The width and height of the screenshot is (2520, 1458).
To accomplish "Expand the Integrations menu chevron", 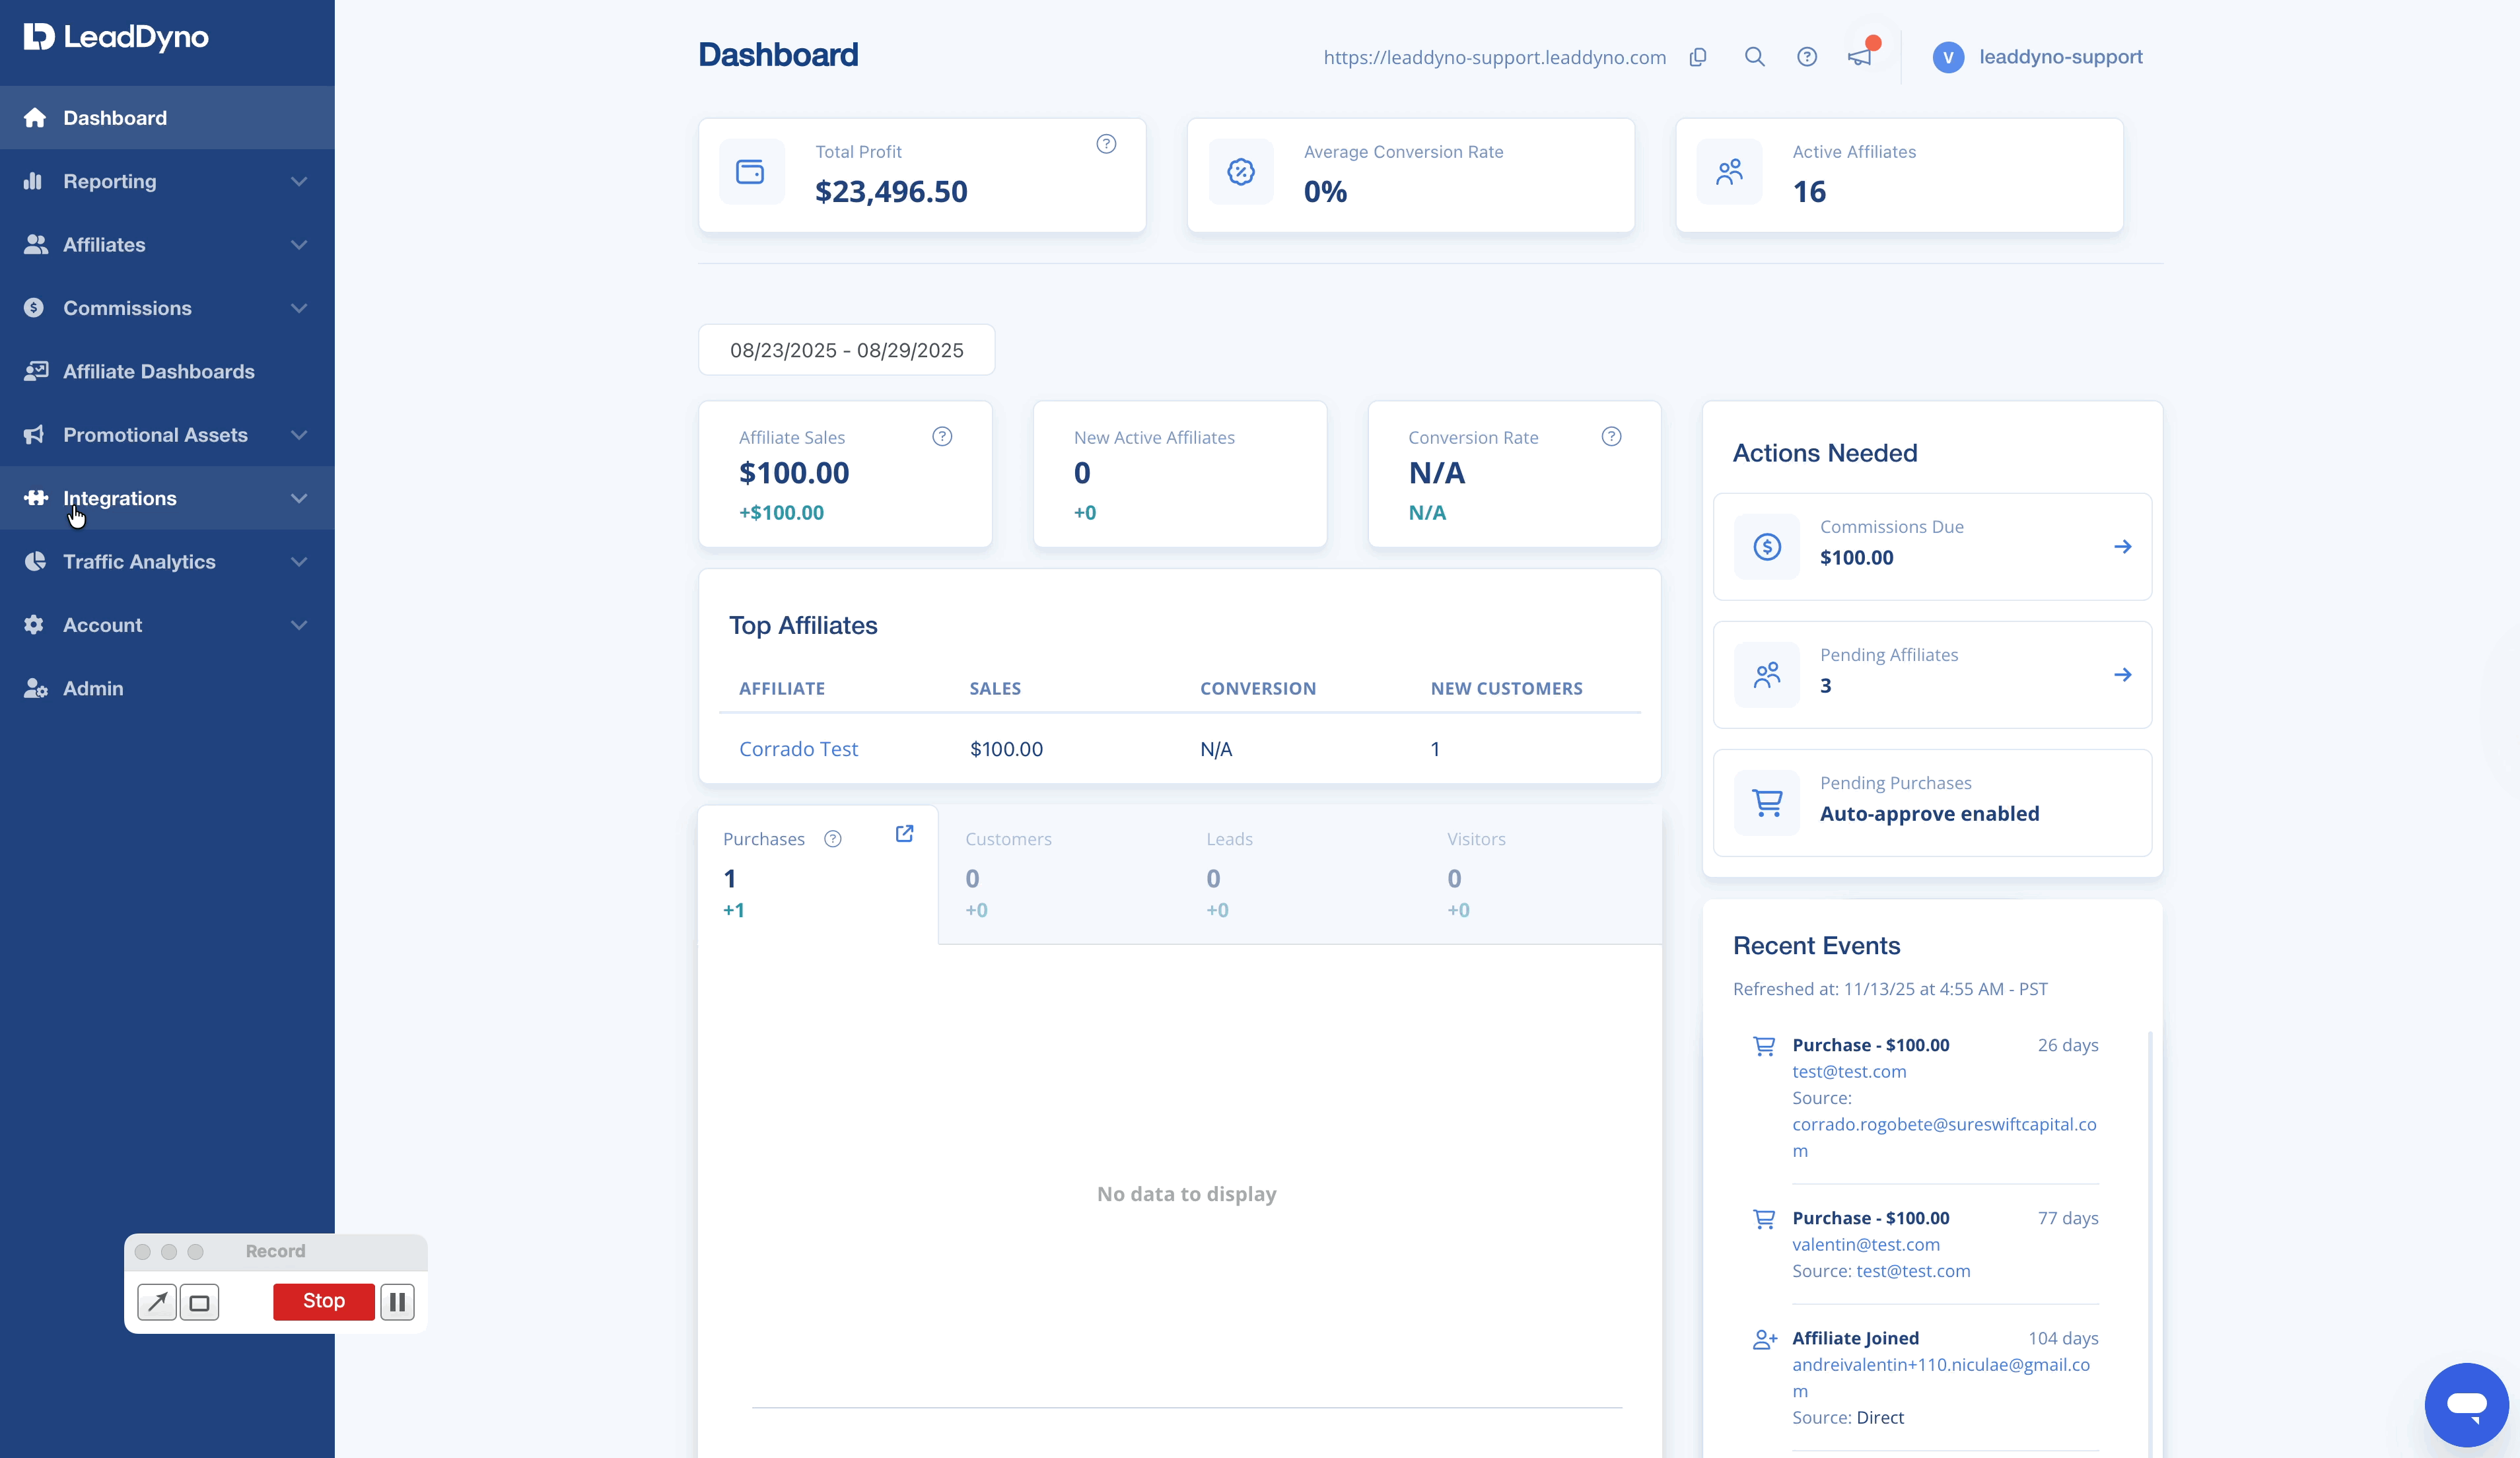I will point(299,498).
